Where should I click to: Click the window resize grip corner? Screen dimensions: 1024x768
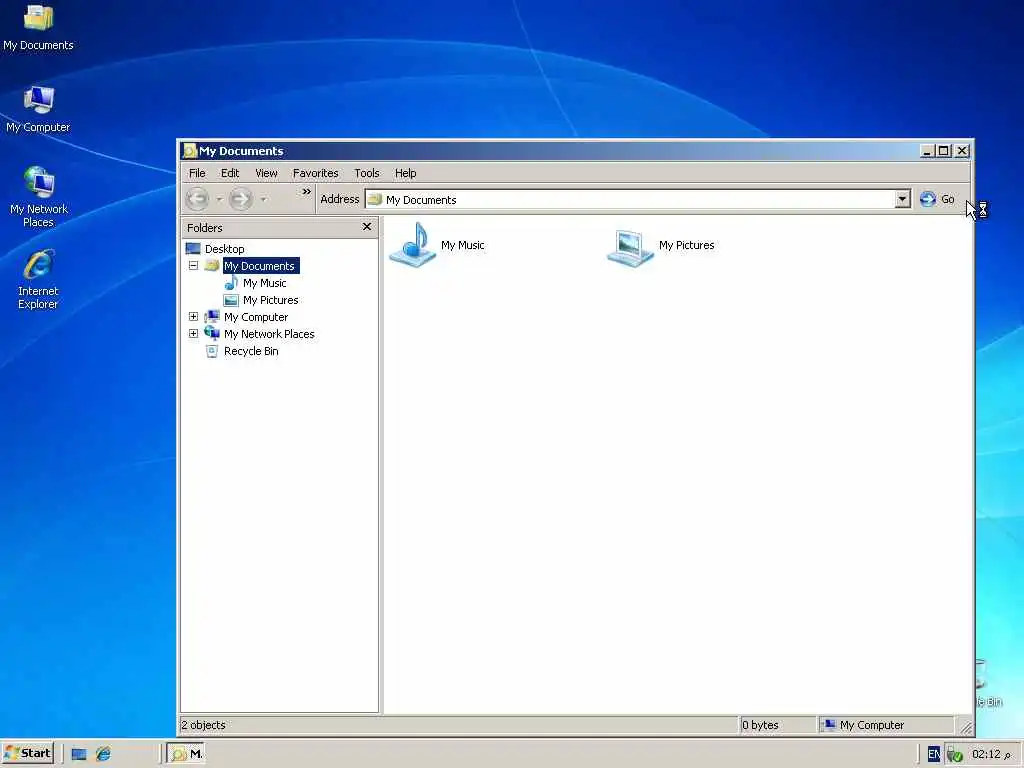pos(965,726)
